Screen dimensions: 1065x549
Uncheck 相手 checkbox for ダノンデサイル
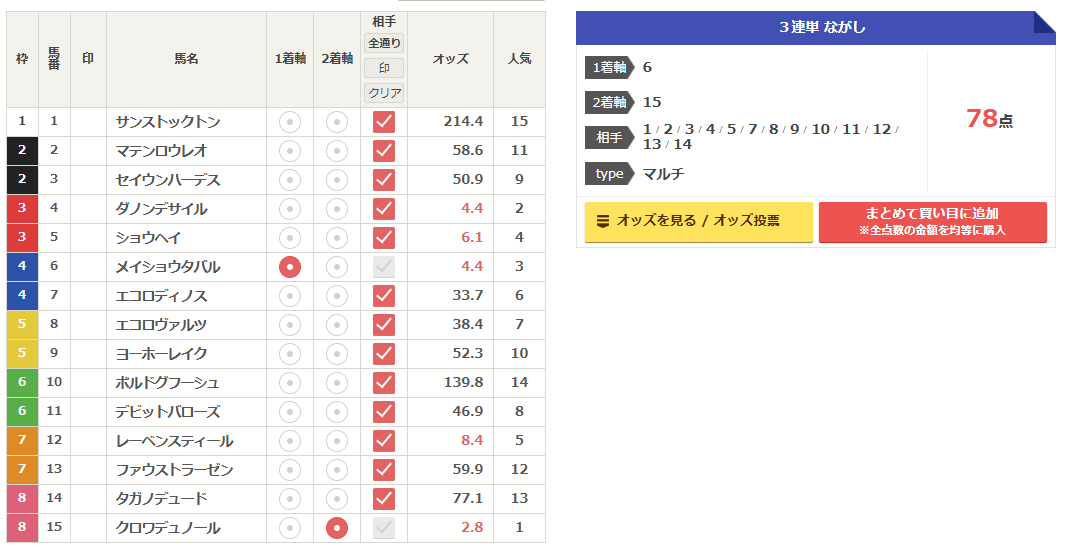tap(384, 209)
